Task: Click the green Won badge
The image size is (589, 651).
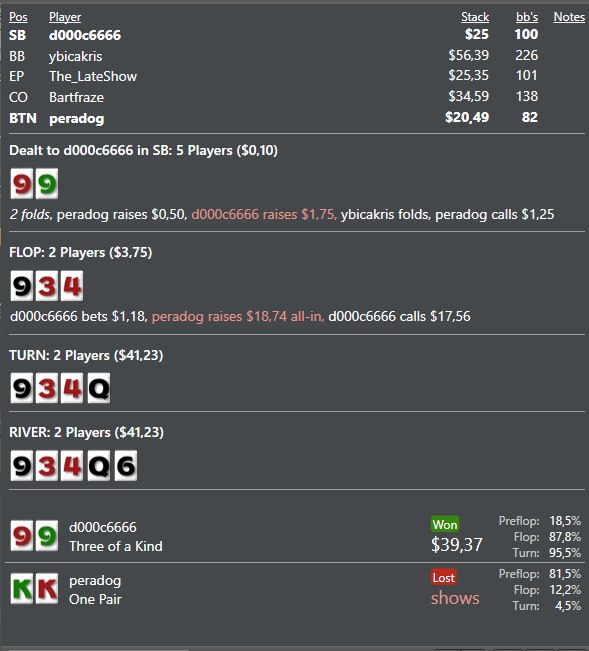Action: pyautogui.click(x=445, y=524)
